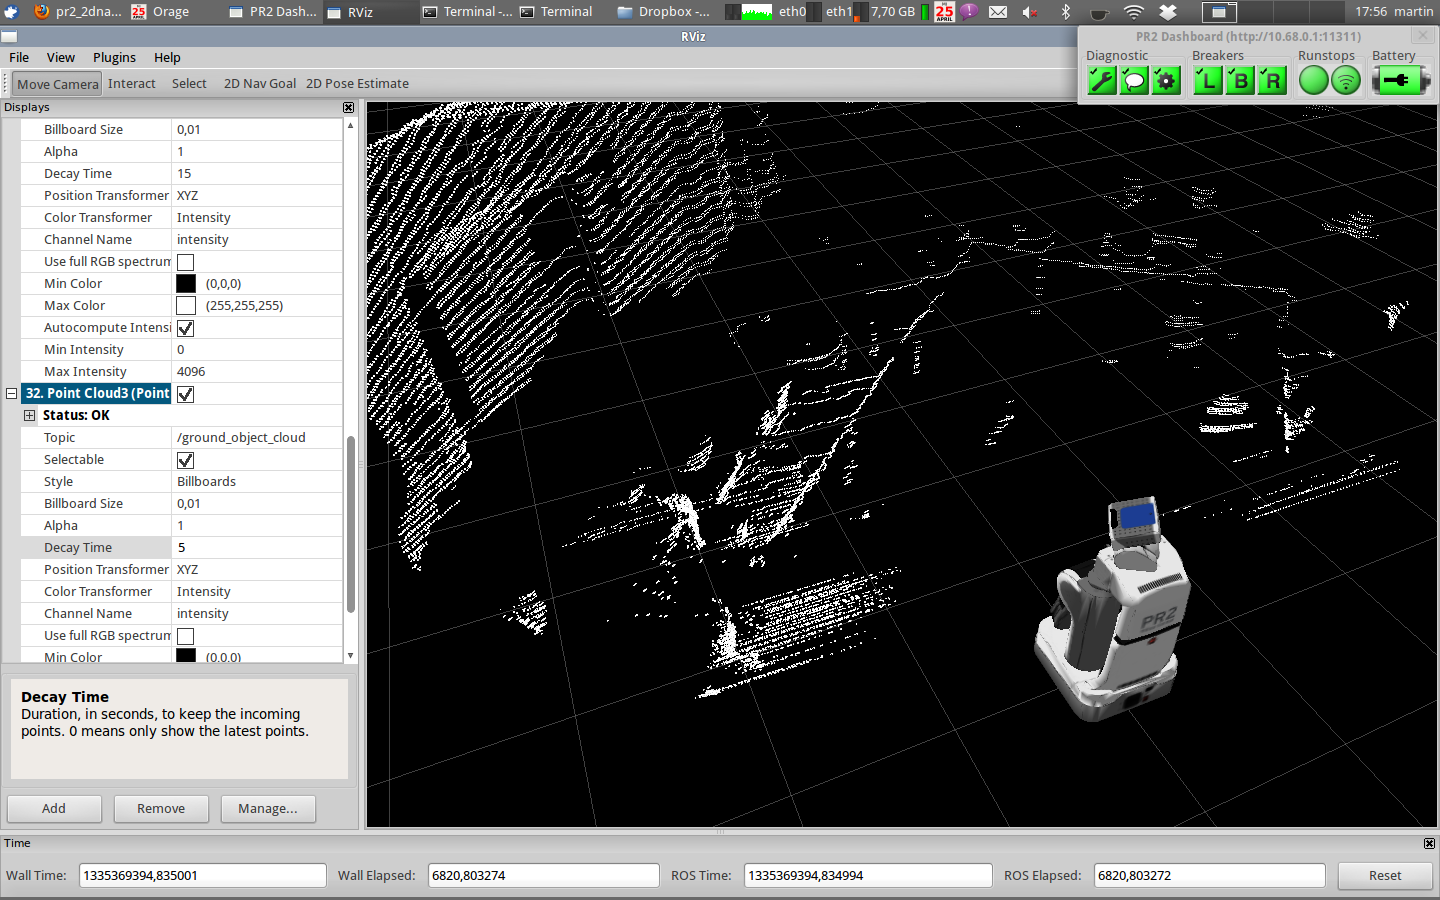This screenshot has width=1440, height=900.
Task: Expand the Status: OK node
Action: 29,416
